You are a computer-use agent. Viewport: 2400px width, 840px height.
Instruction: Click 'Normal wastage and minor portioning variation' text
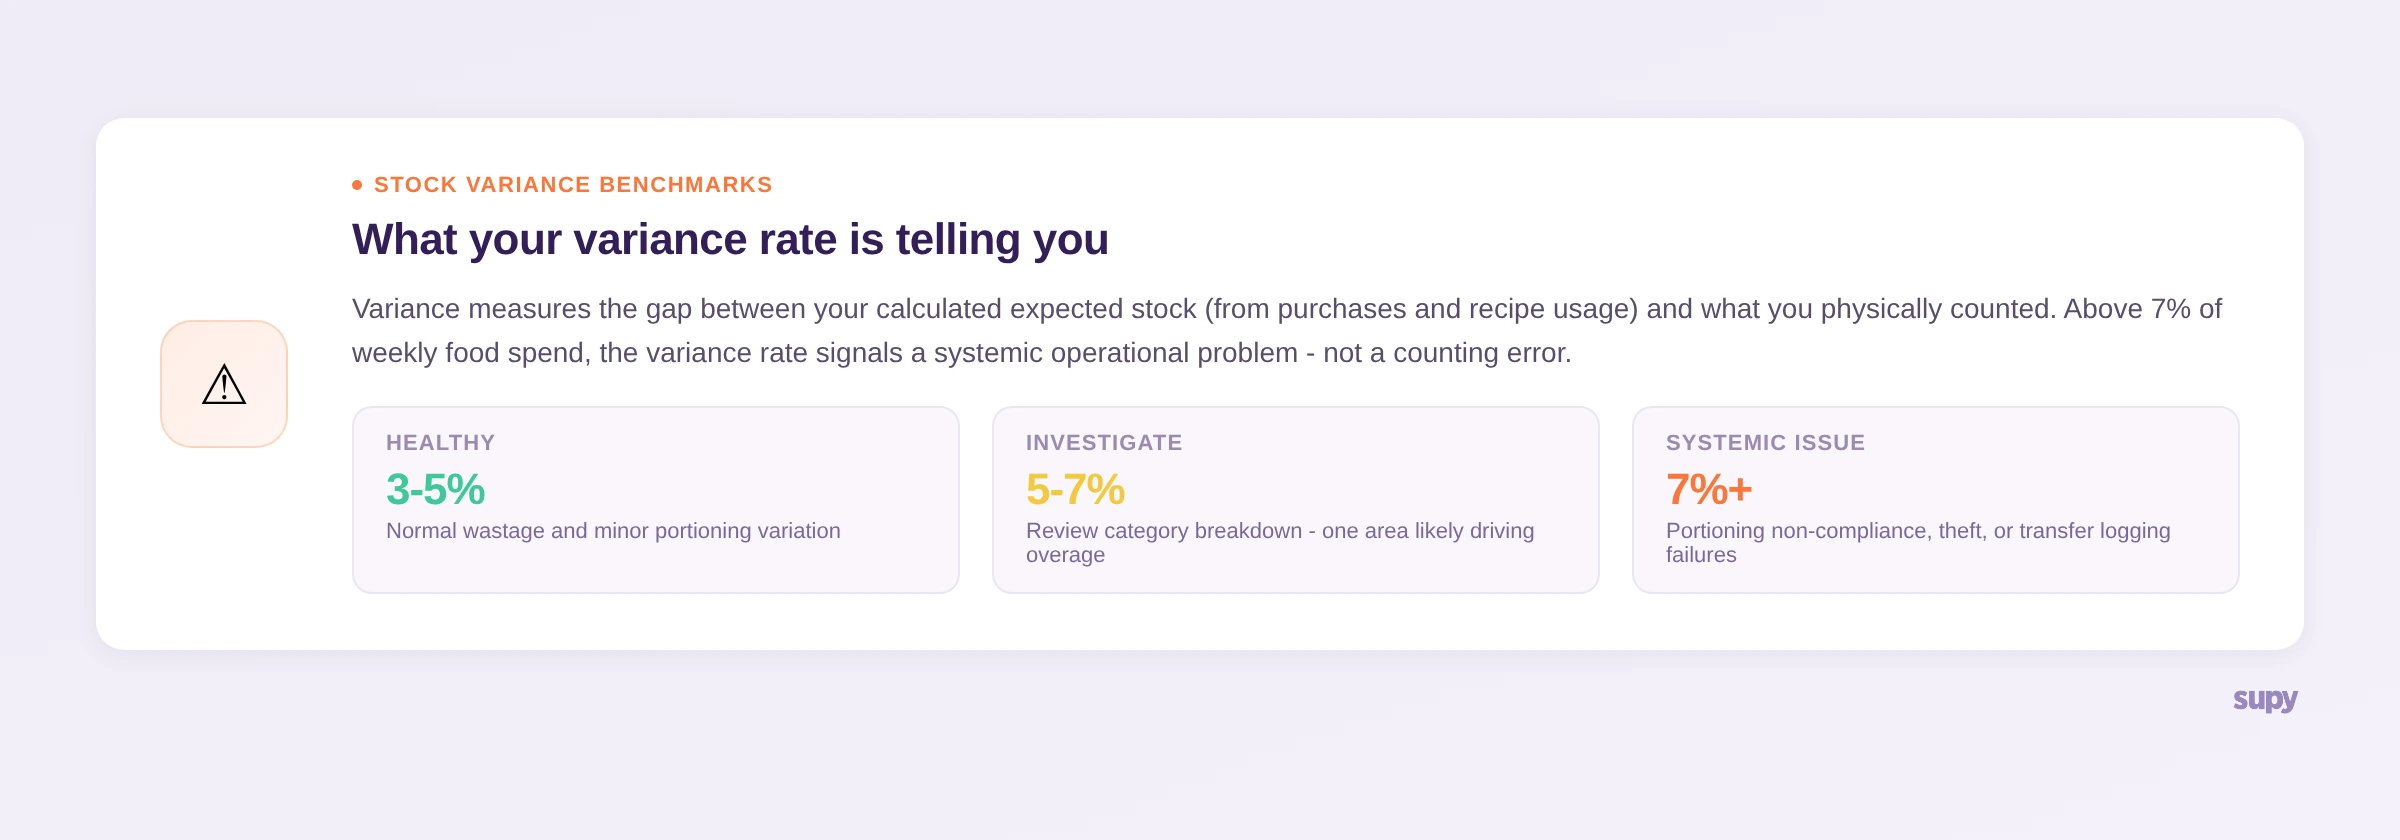[x=613, y=531]
